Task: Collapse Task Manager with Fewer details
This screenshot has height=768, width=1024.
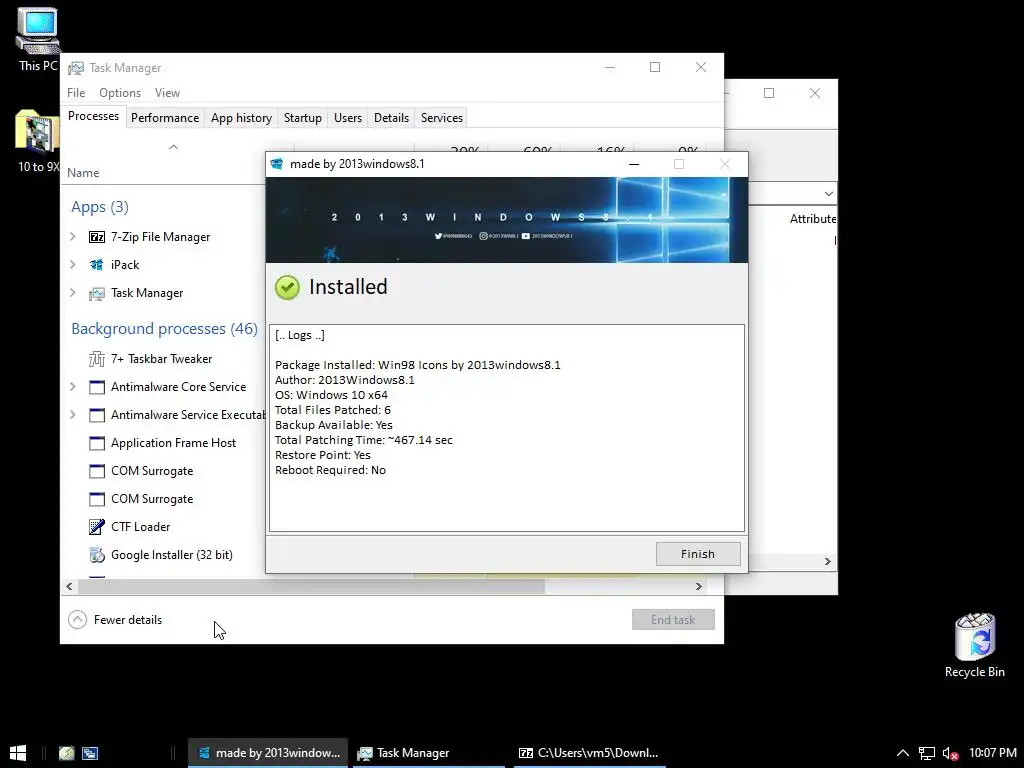Action: pyautogui.click(x=115, y=620)
